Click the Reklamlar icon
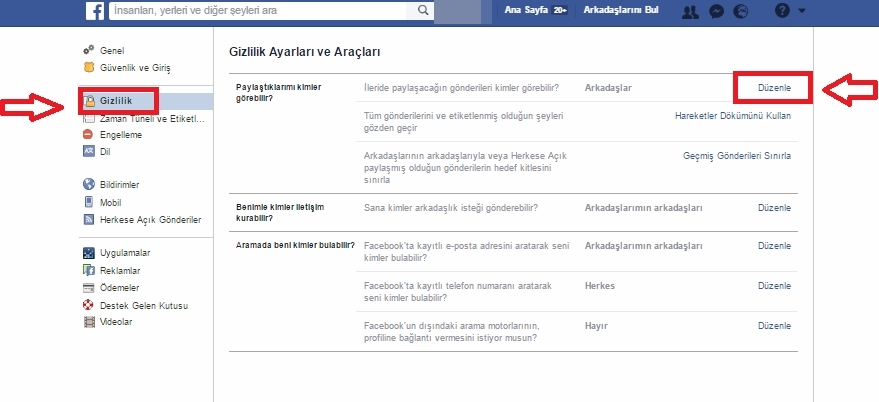The image size is (879, 402). [89, 270]
